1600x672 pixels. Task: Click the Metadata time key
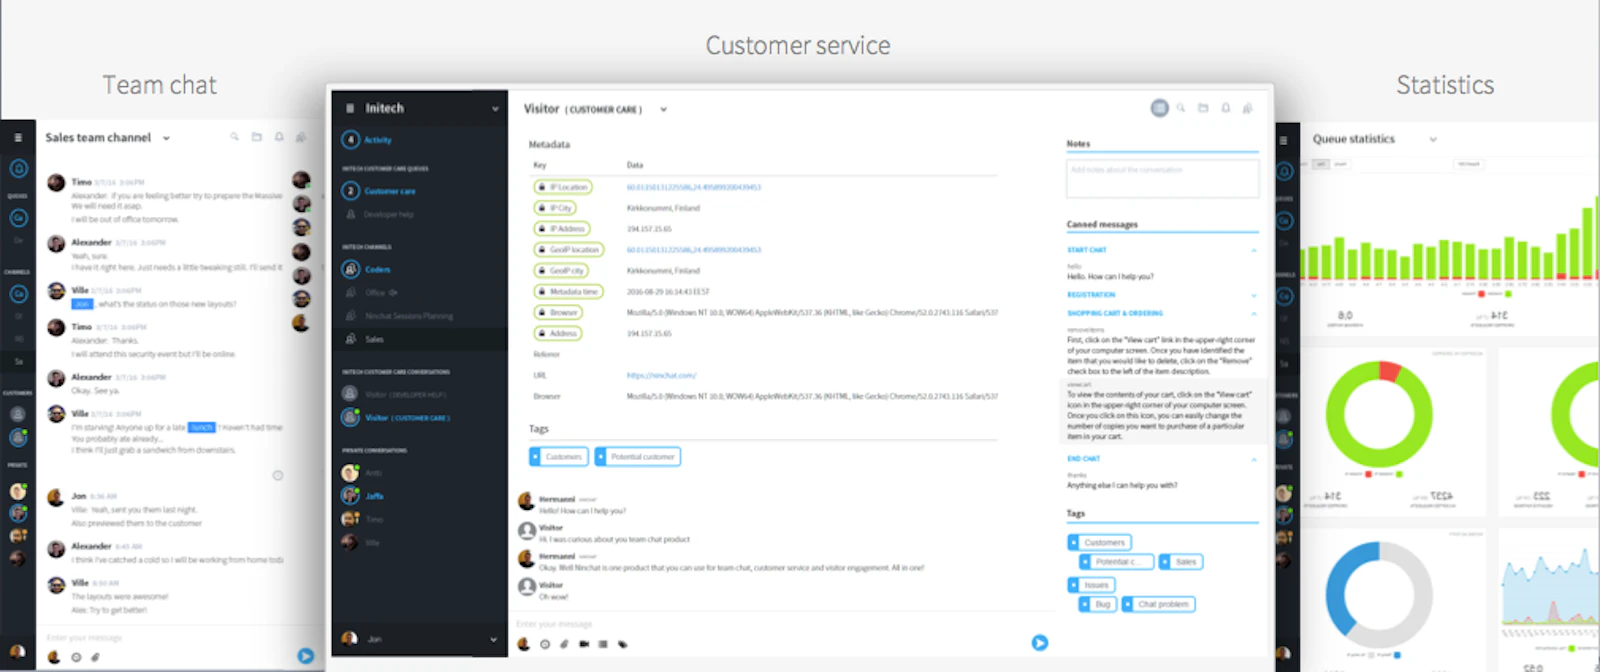(x=568, y=292)
